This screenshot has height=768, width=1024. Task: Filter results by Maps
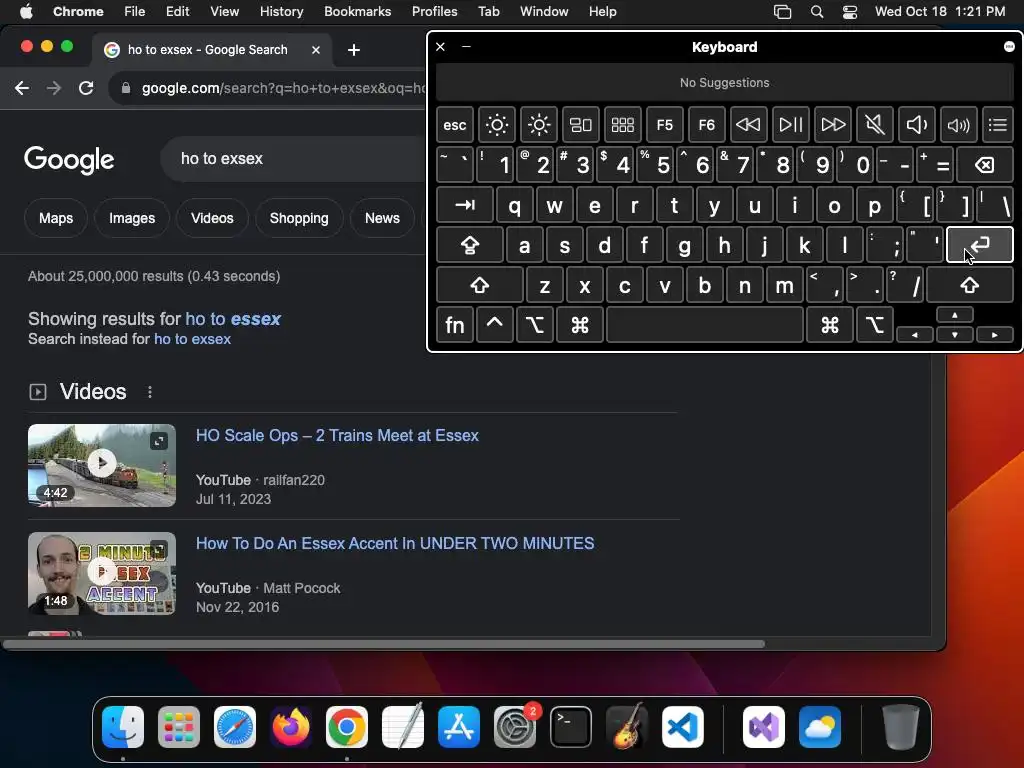56,218
